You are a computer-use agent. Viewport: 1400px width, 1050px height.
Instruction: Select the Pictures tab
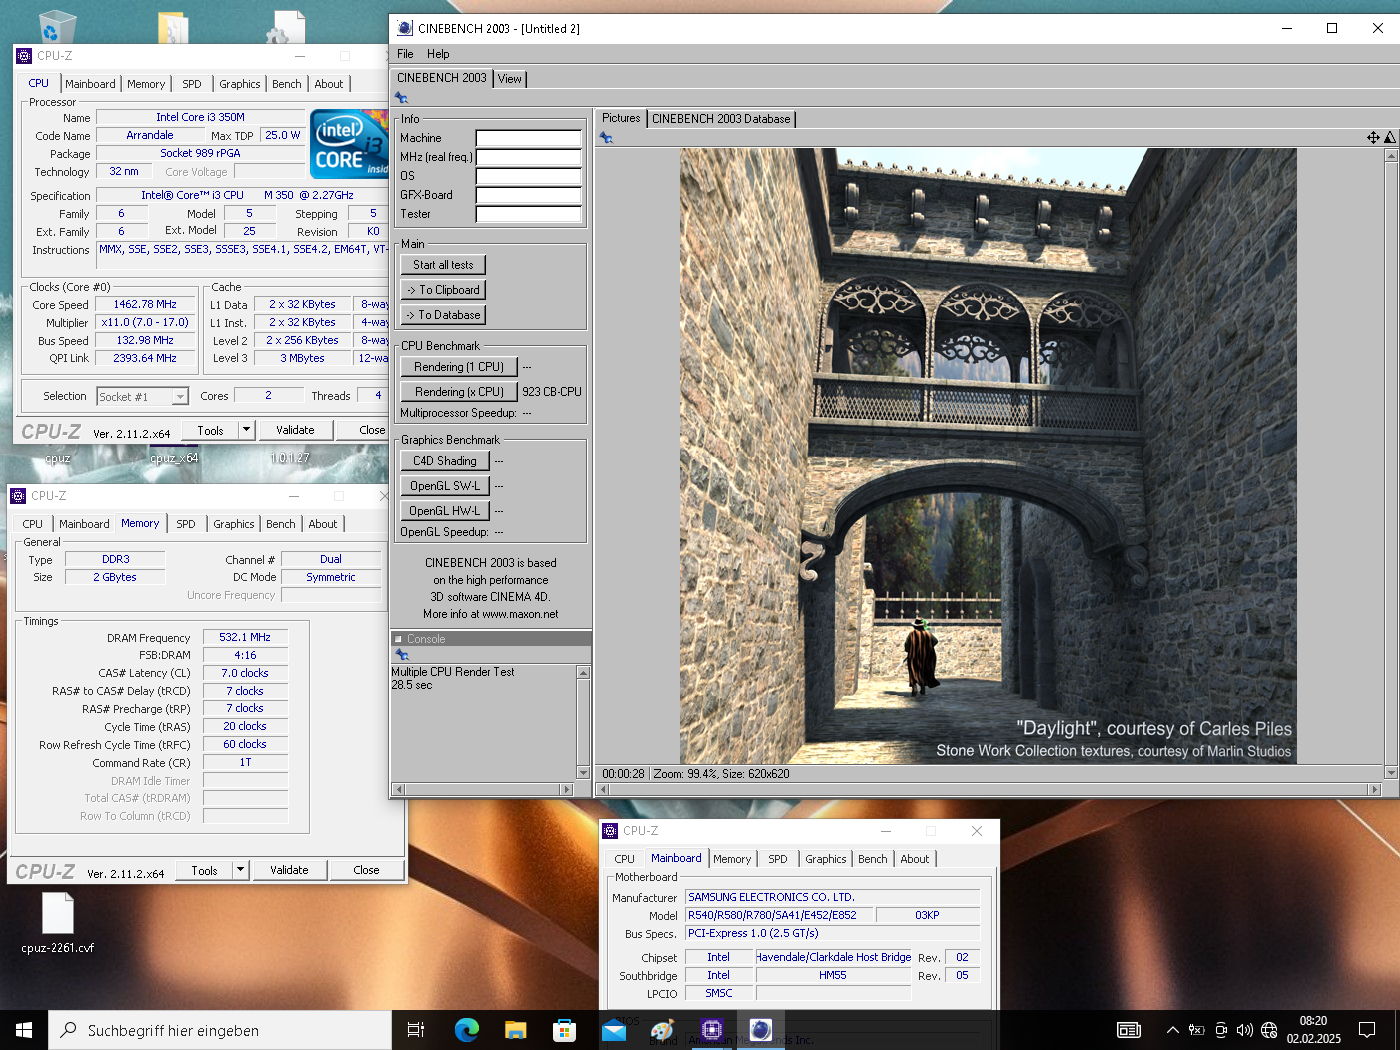[621, 118]
